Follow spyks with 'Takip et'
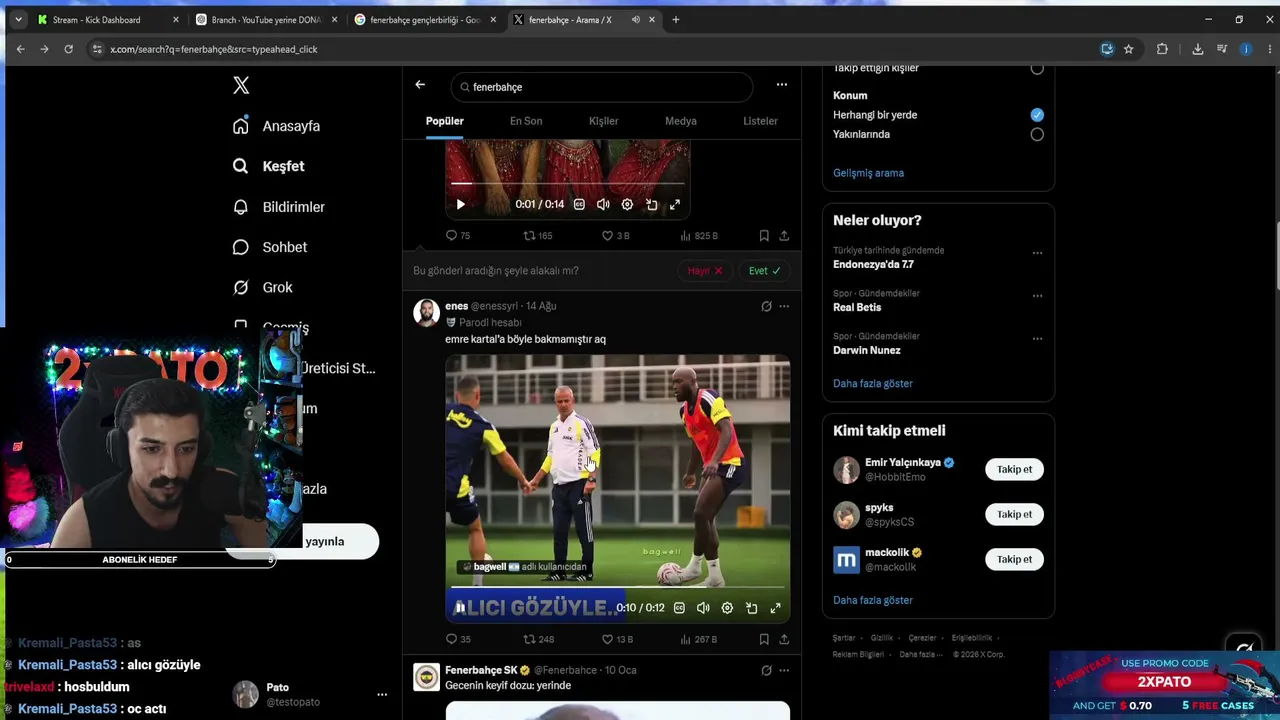Screen dimensions: 1280x720 (x=1014, y=514)
